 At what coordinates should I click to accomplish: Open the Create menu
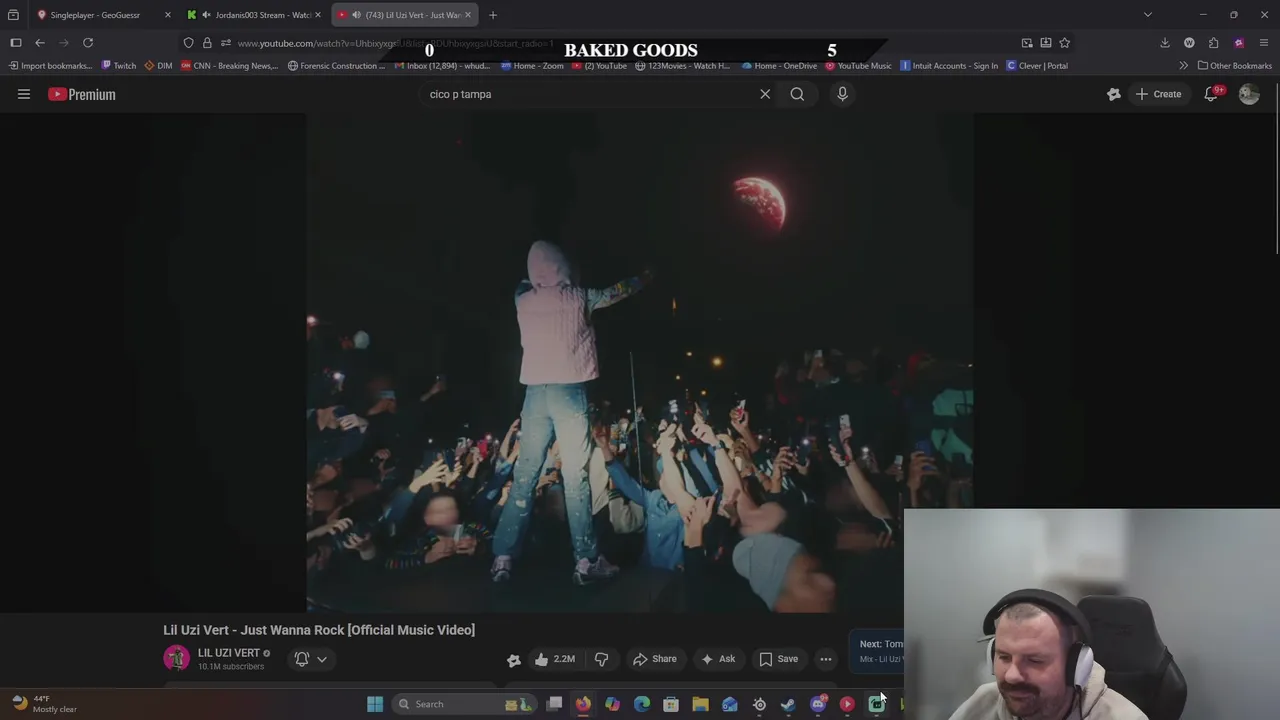coord(1158,94)
